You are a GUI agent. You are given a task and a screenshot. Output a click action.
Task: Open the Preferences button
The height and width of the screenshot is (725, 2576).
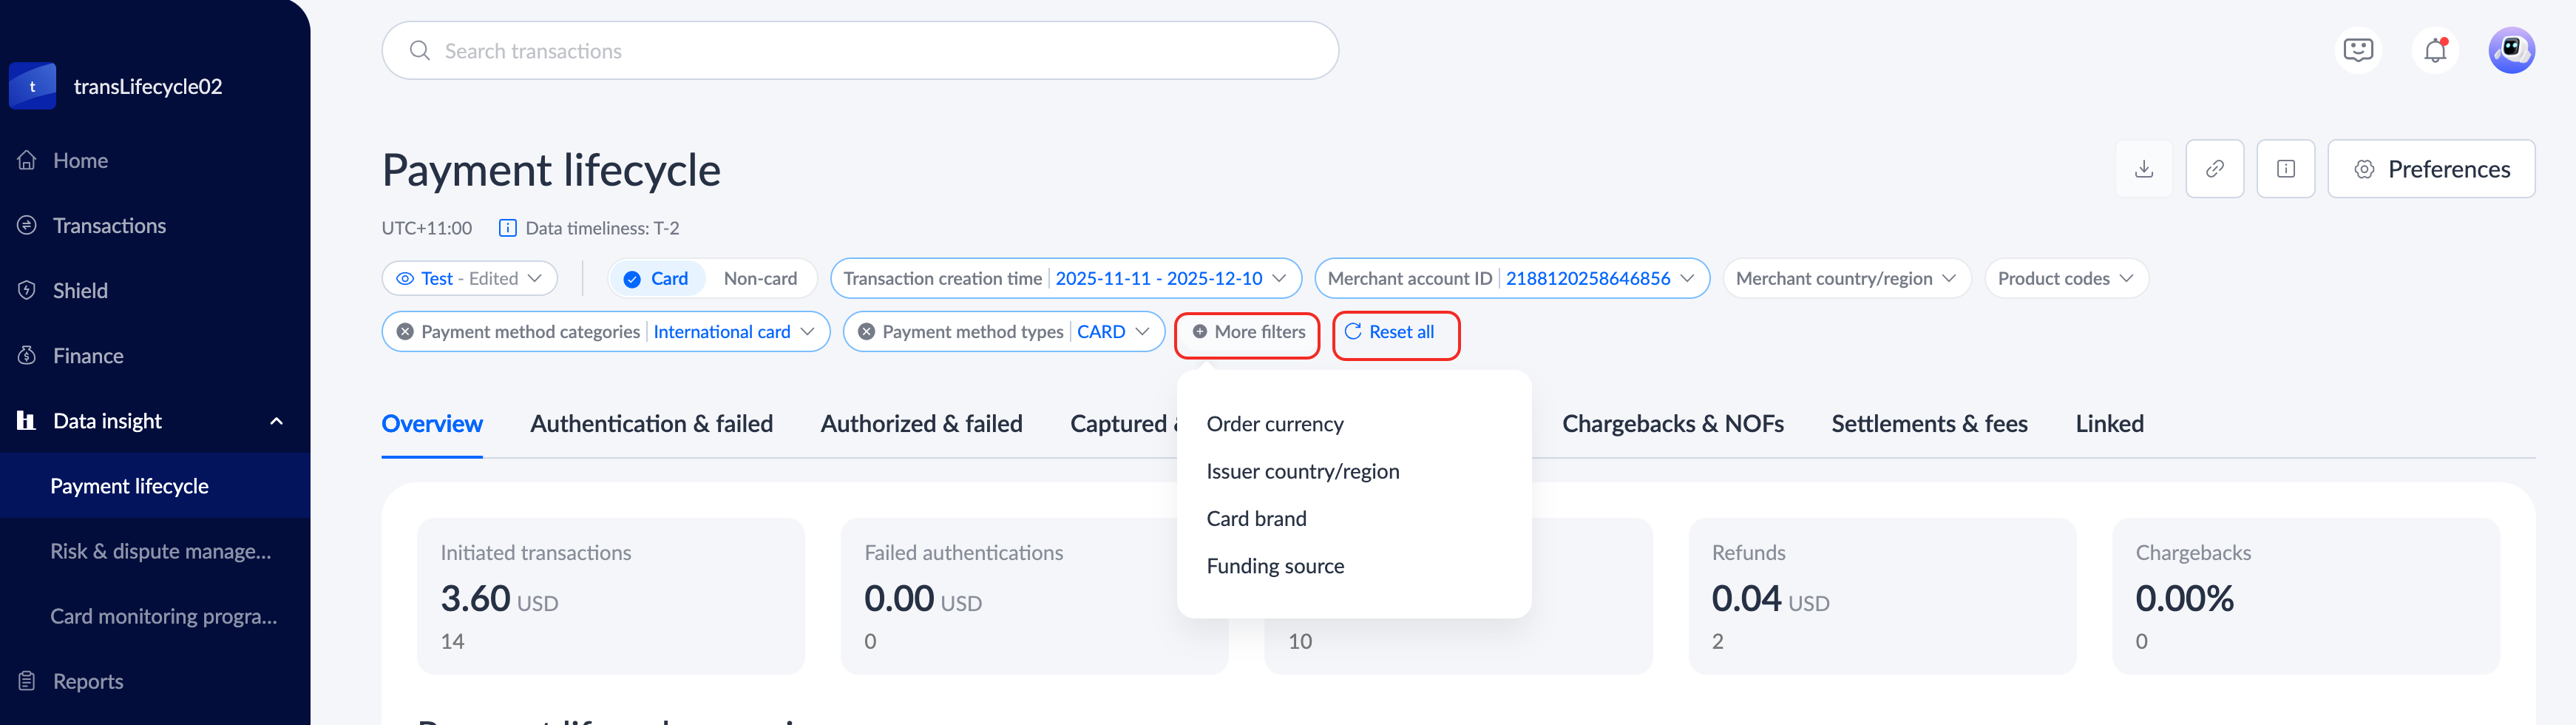[2430, 169]
